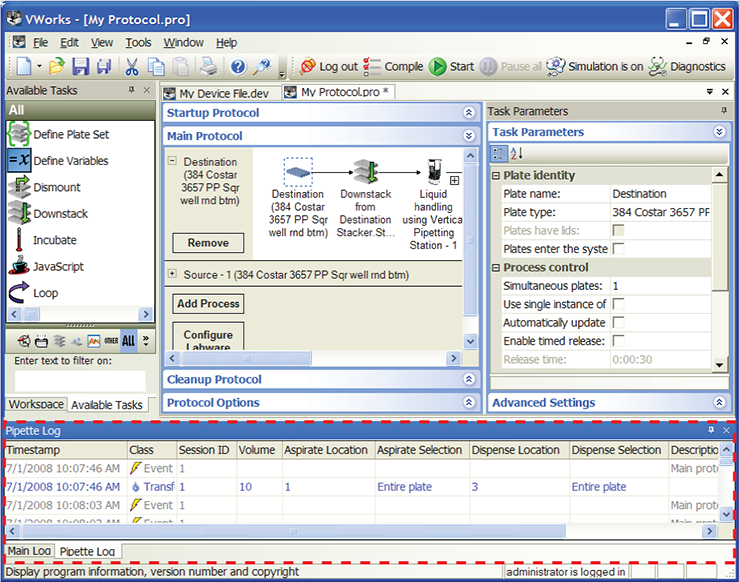
Task: Open the Tools menu
Action: tap(138, 43)
